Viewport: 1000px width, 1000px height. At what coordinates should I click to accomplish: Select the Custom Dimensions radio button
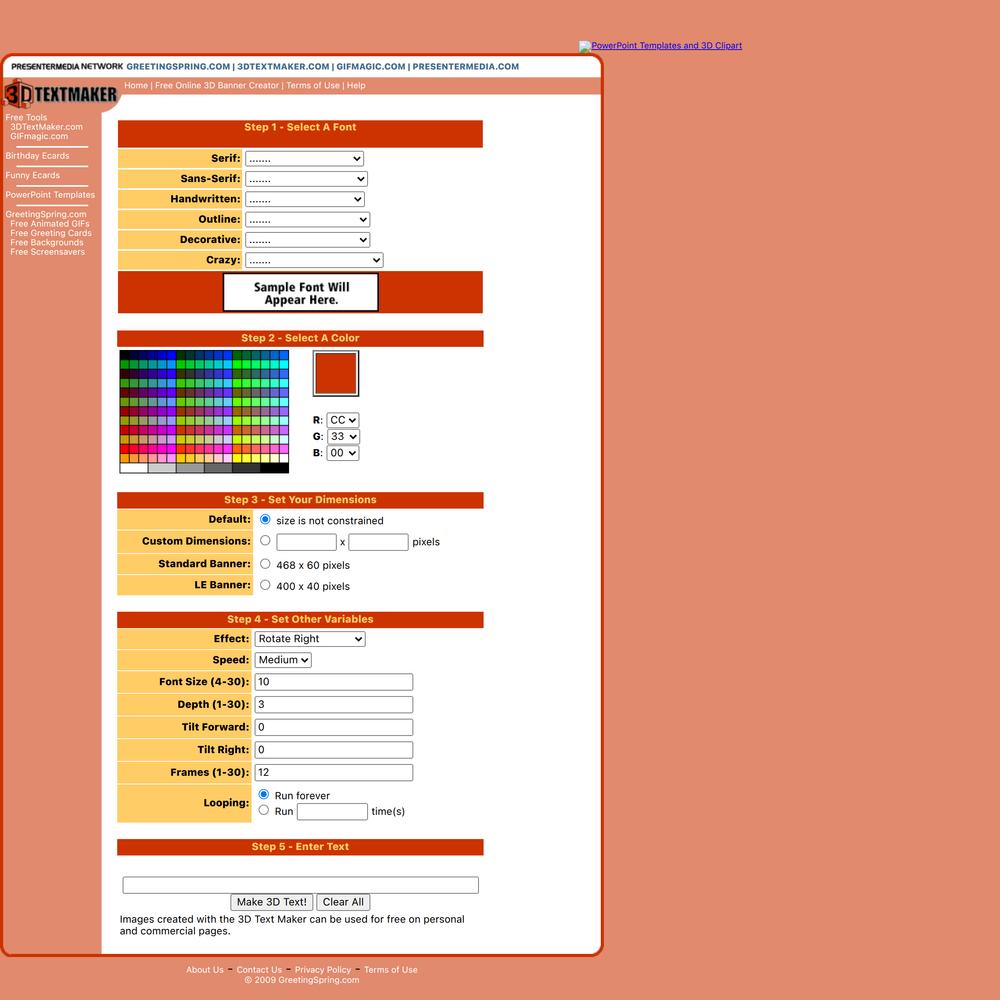265,541
